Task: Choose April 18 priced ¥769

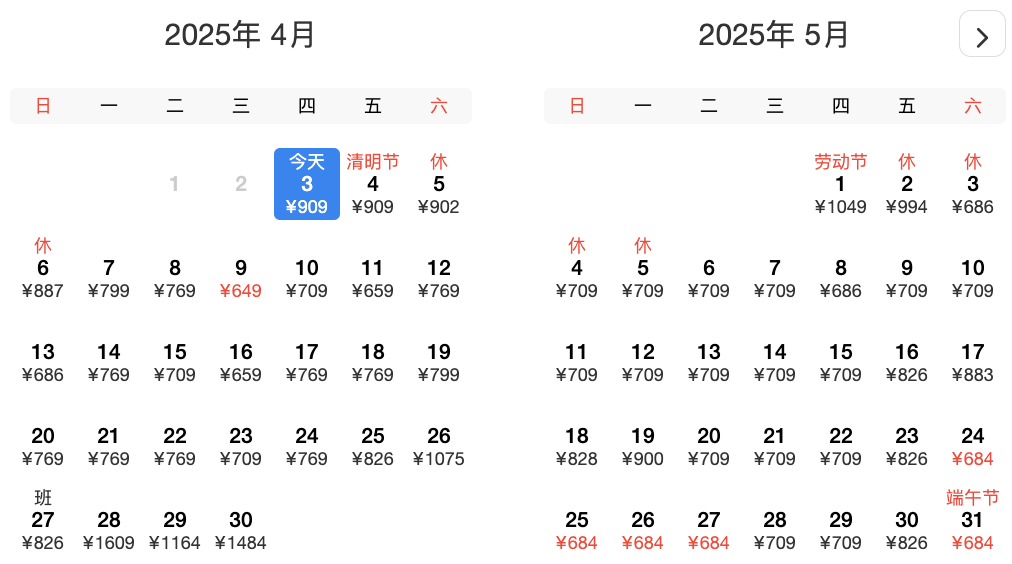Action: click(x=372, y=363)
